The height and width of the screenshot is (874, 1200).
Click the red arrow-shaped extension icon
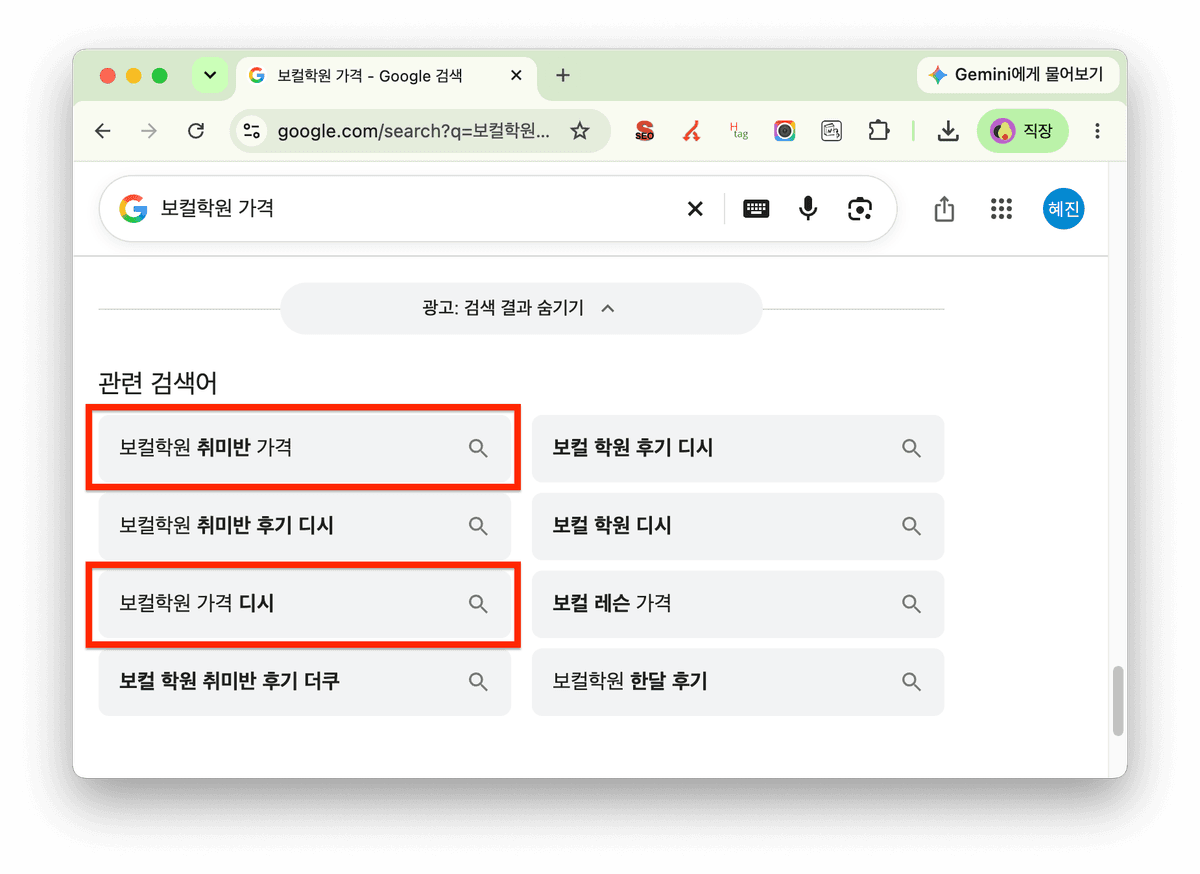click(691, 131)
